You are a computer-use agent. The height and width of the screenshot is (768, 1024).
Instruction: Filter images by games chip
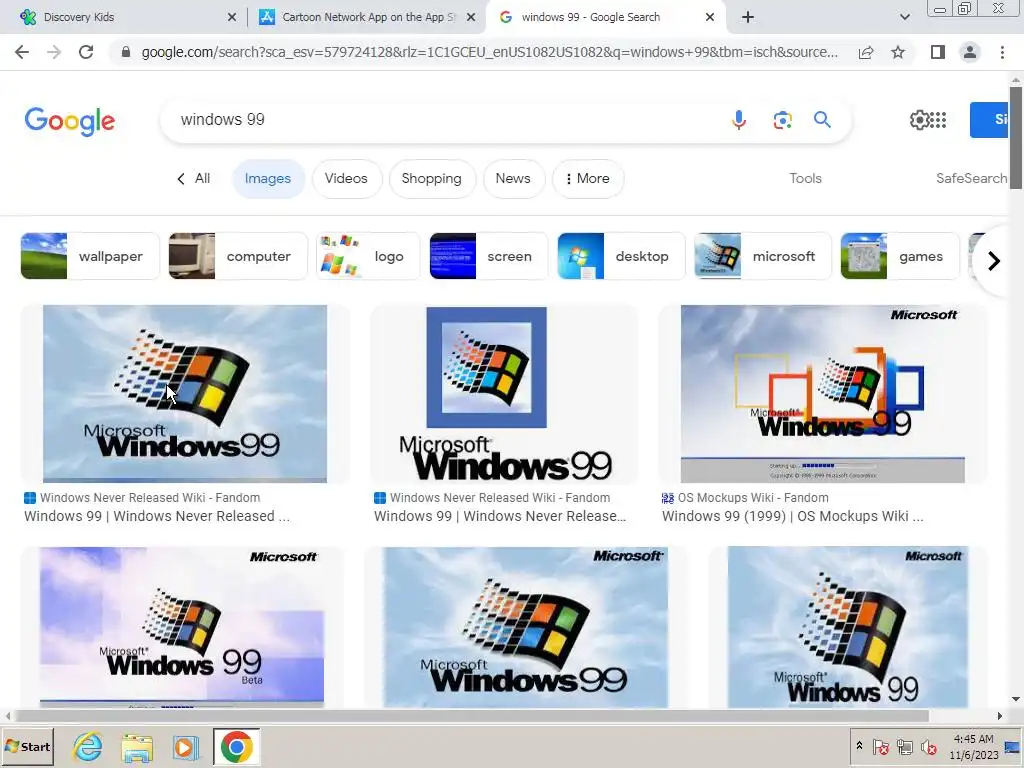click(900, 256)
